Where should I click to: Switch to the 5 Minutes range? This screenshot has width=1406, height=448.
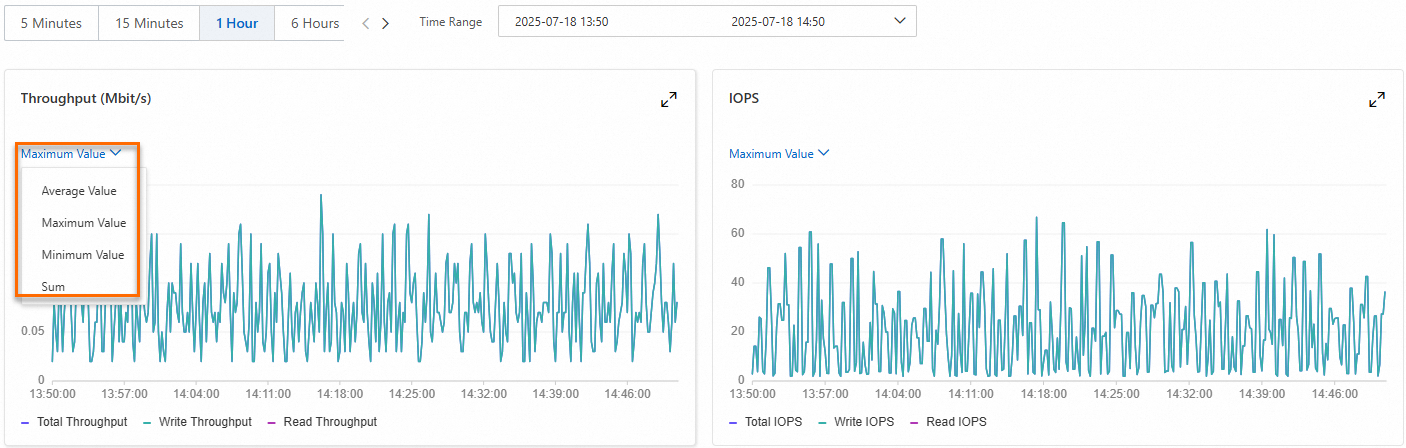click(51, 23)
